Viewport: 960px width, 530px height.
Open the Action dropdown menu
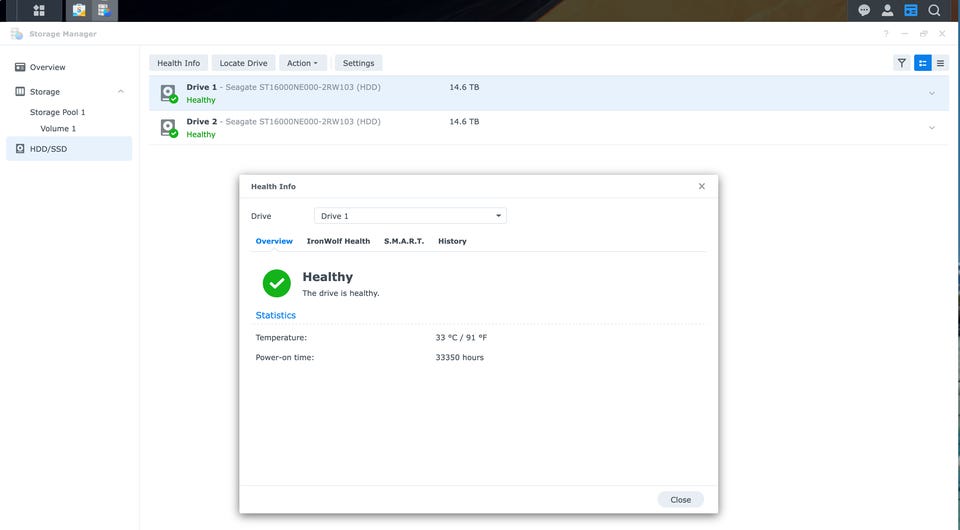302,63
